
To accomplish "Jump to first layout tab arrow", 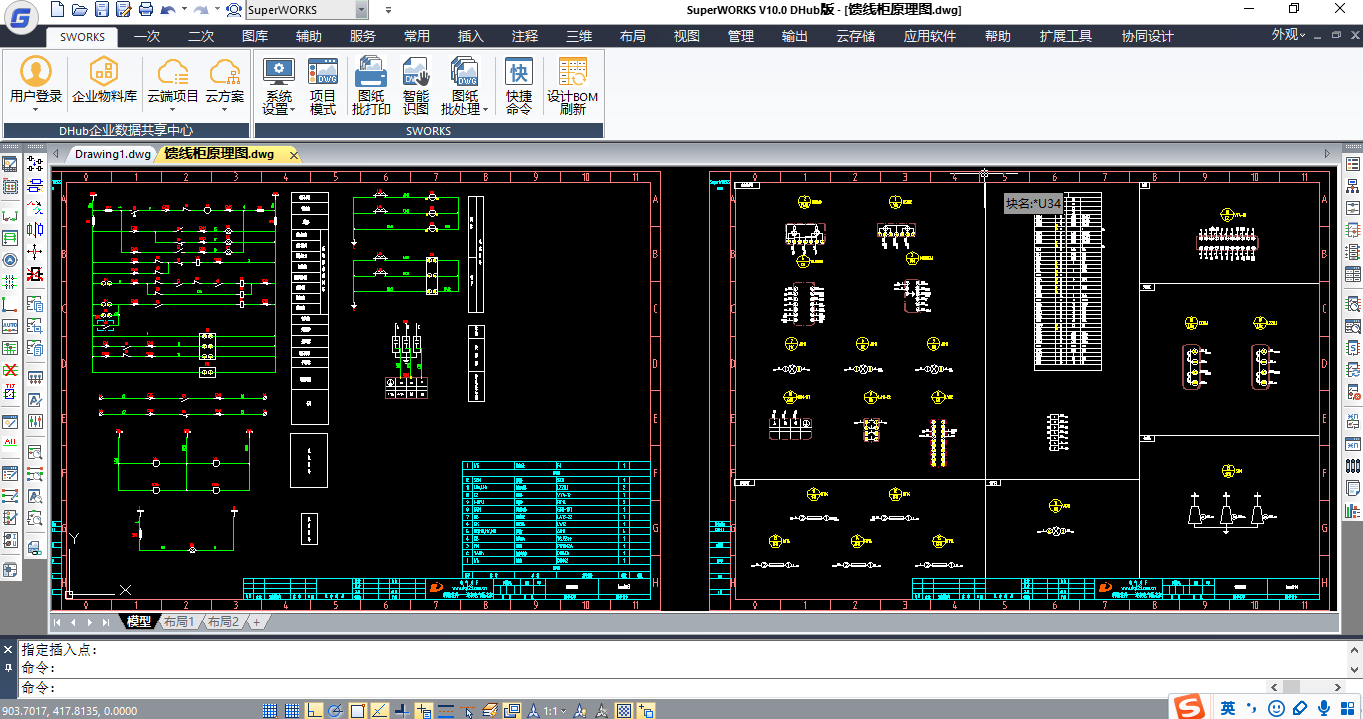I will pyautogui.click(x=57, y=622).
